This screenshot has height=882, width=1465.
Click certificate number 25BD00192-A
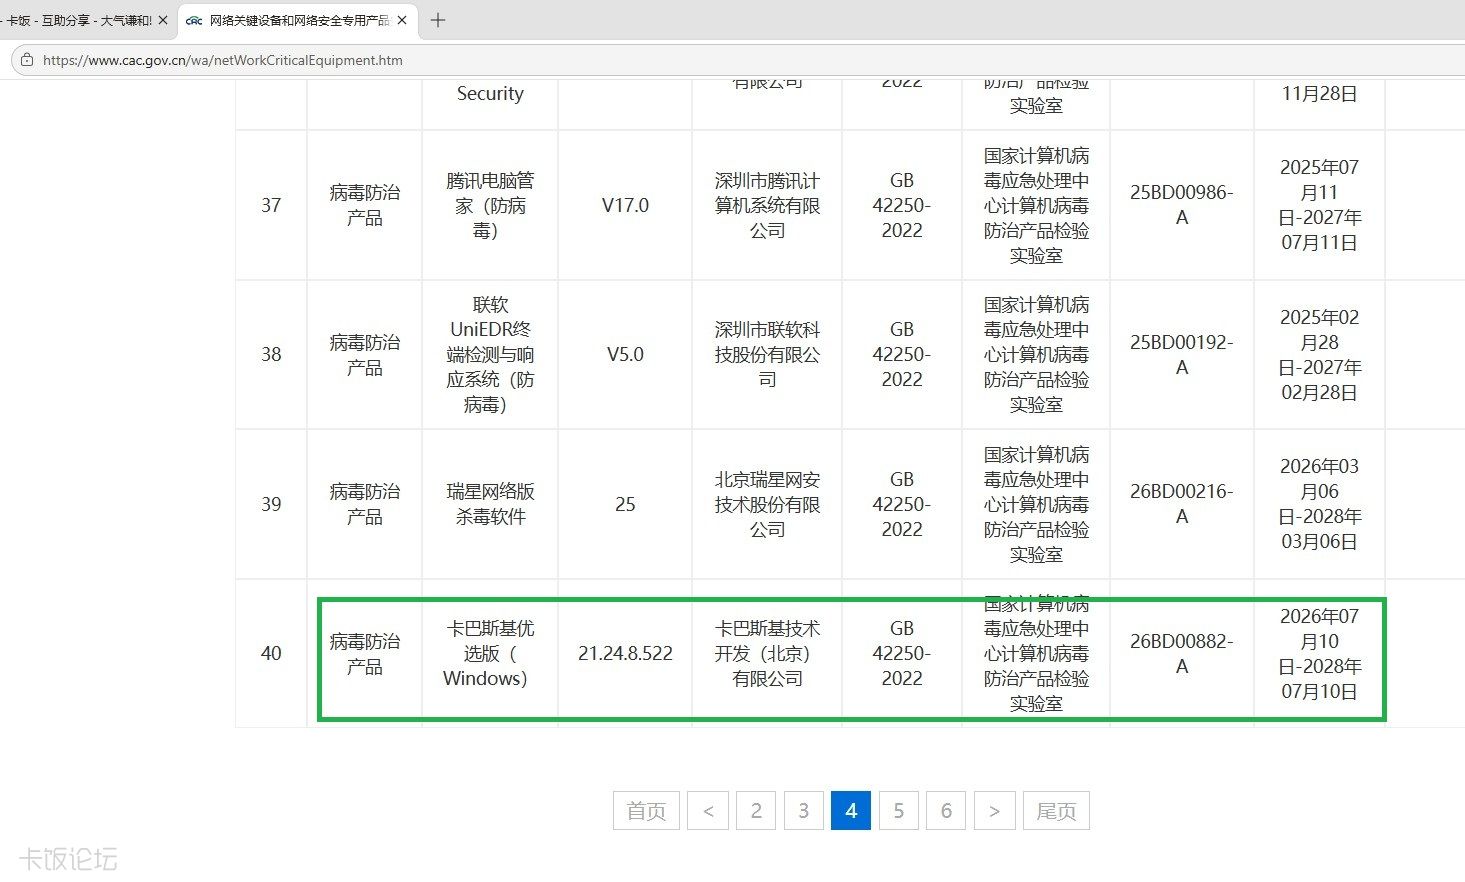[1181, 354]
